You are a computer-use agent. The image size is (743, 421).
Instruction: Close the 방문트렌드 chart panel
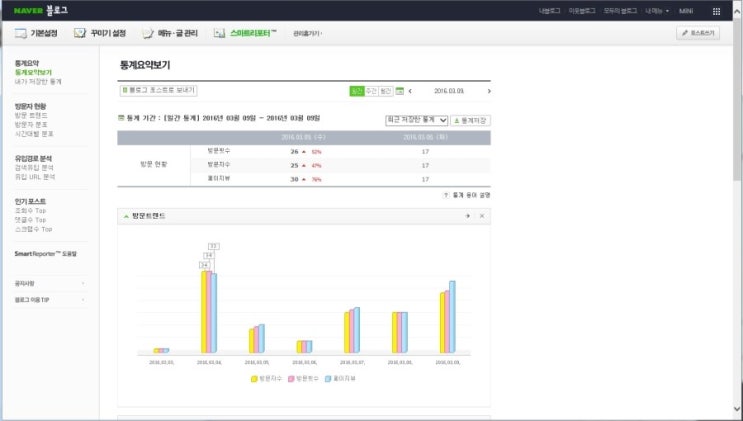pyautogui.click(x=482, y=216)
